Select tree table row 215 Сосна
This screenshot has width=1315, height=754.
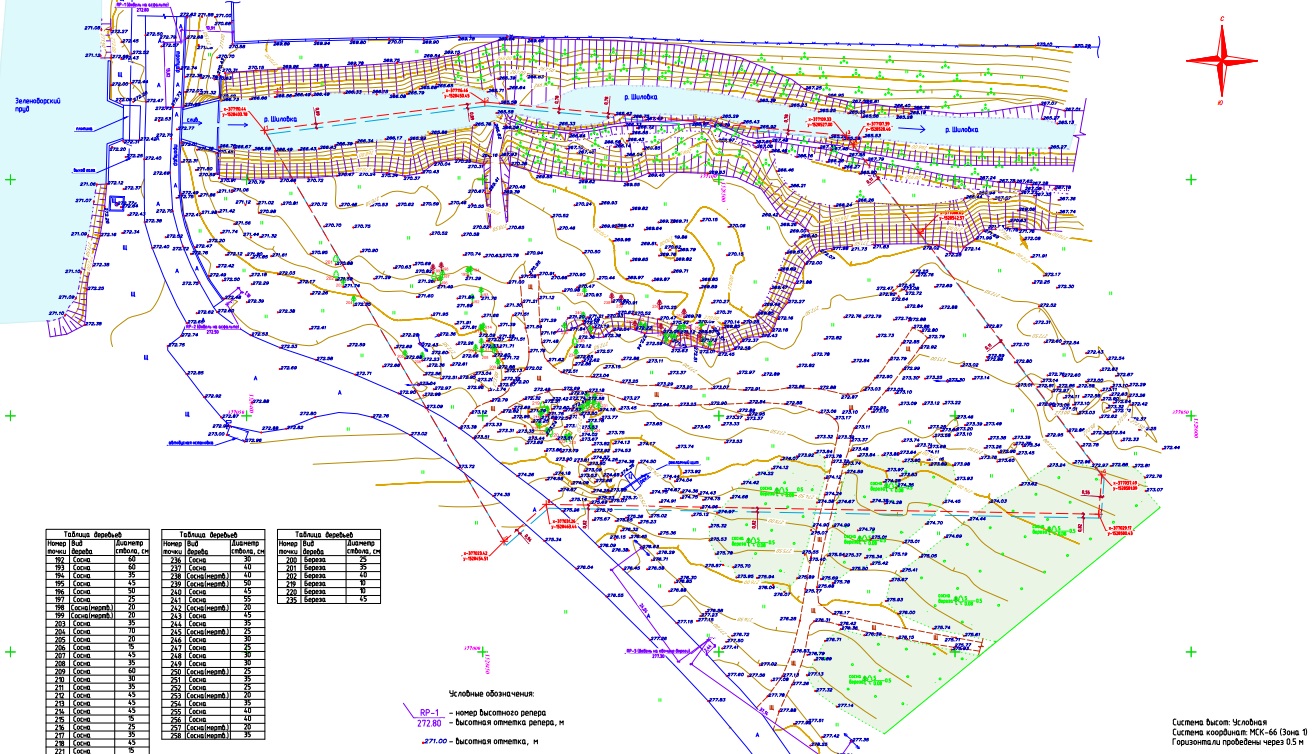(98, 719)
